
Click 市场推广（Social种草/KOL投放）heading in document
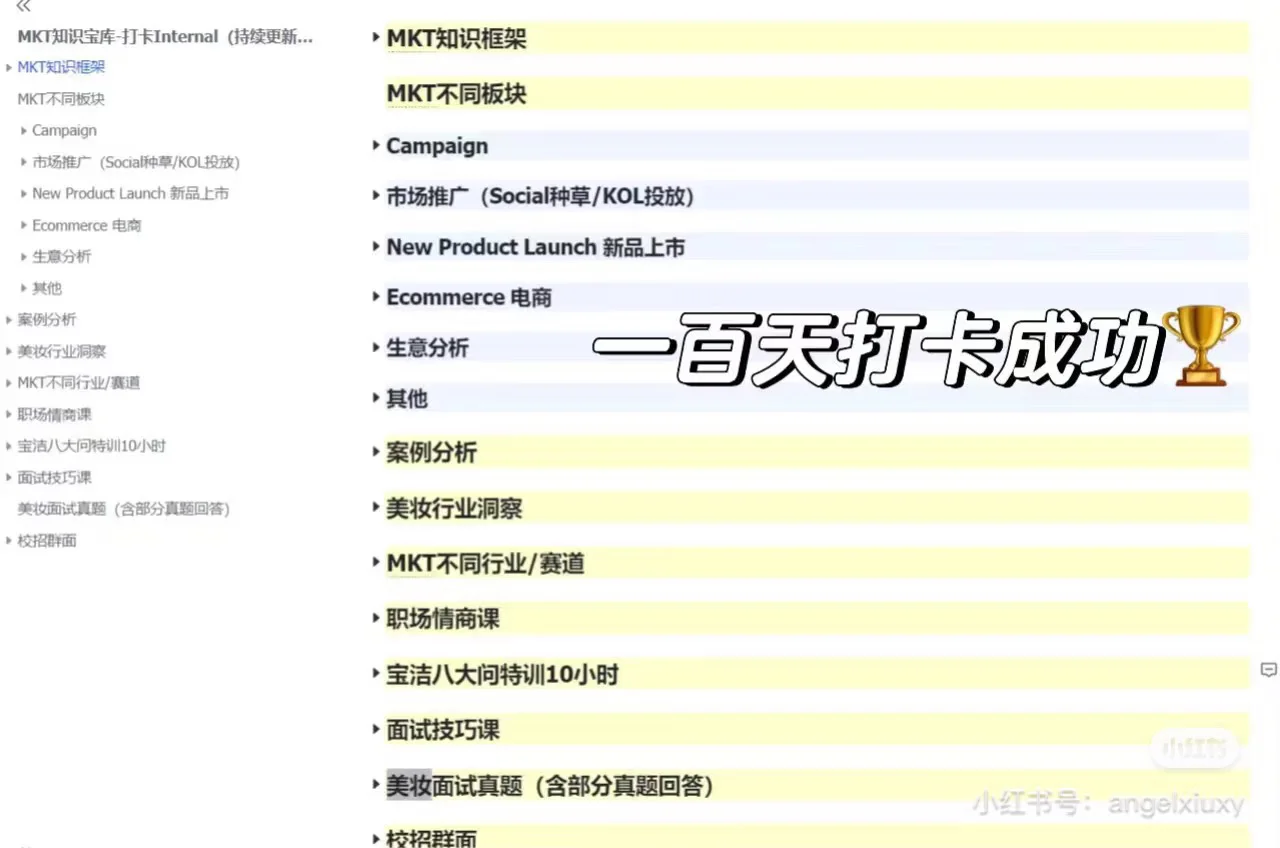click(540, 196)
